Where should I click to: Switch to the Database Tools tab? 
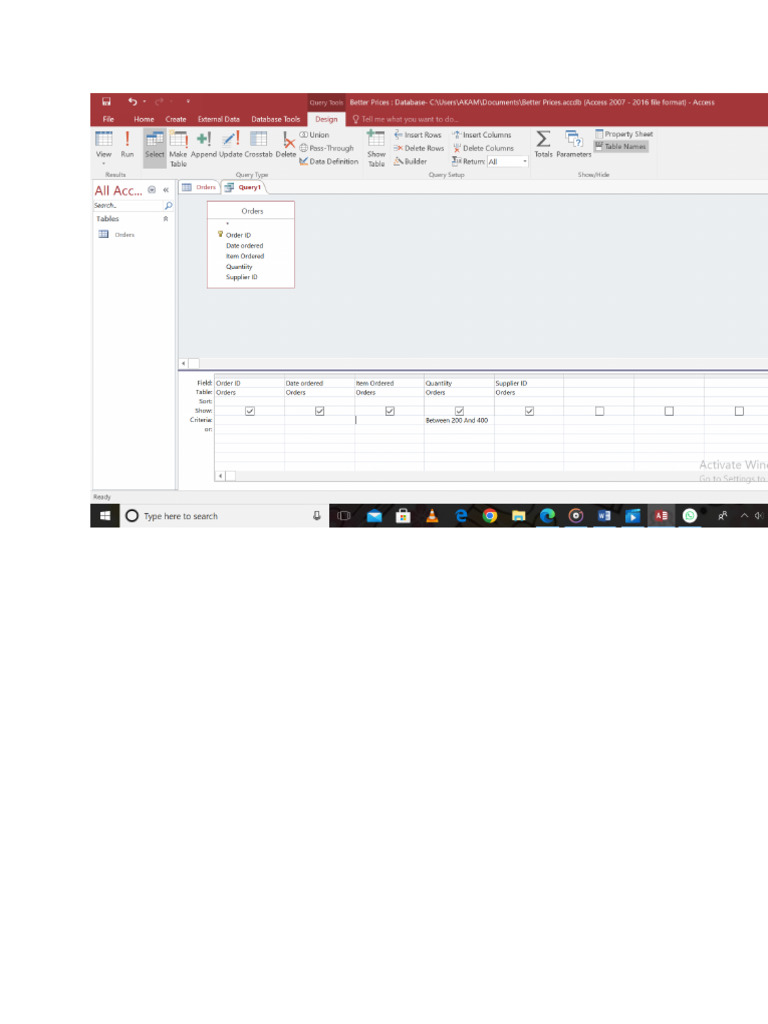coord(276,120)
